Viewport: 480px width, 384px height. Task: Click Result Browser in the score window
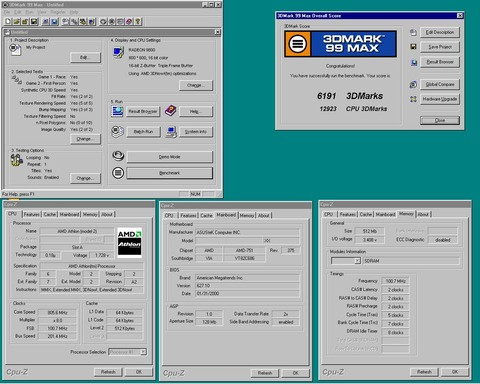(x=440, y=62)
